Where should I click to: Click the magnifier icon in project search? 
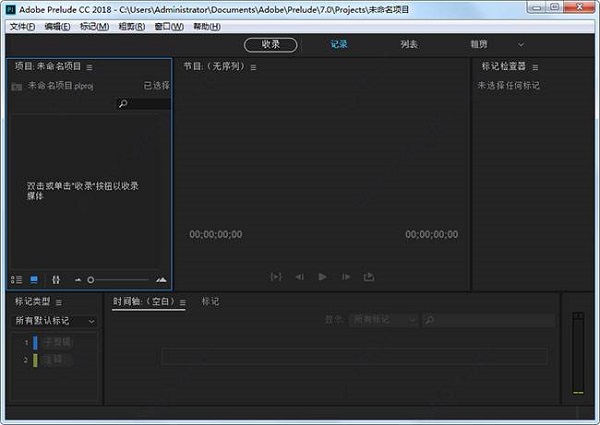(123, 104)
